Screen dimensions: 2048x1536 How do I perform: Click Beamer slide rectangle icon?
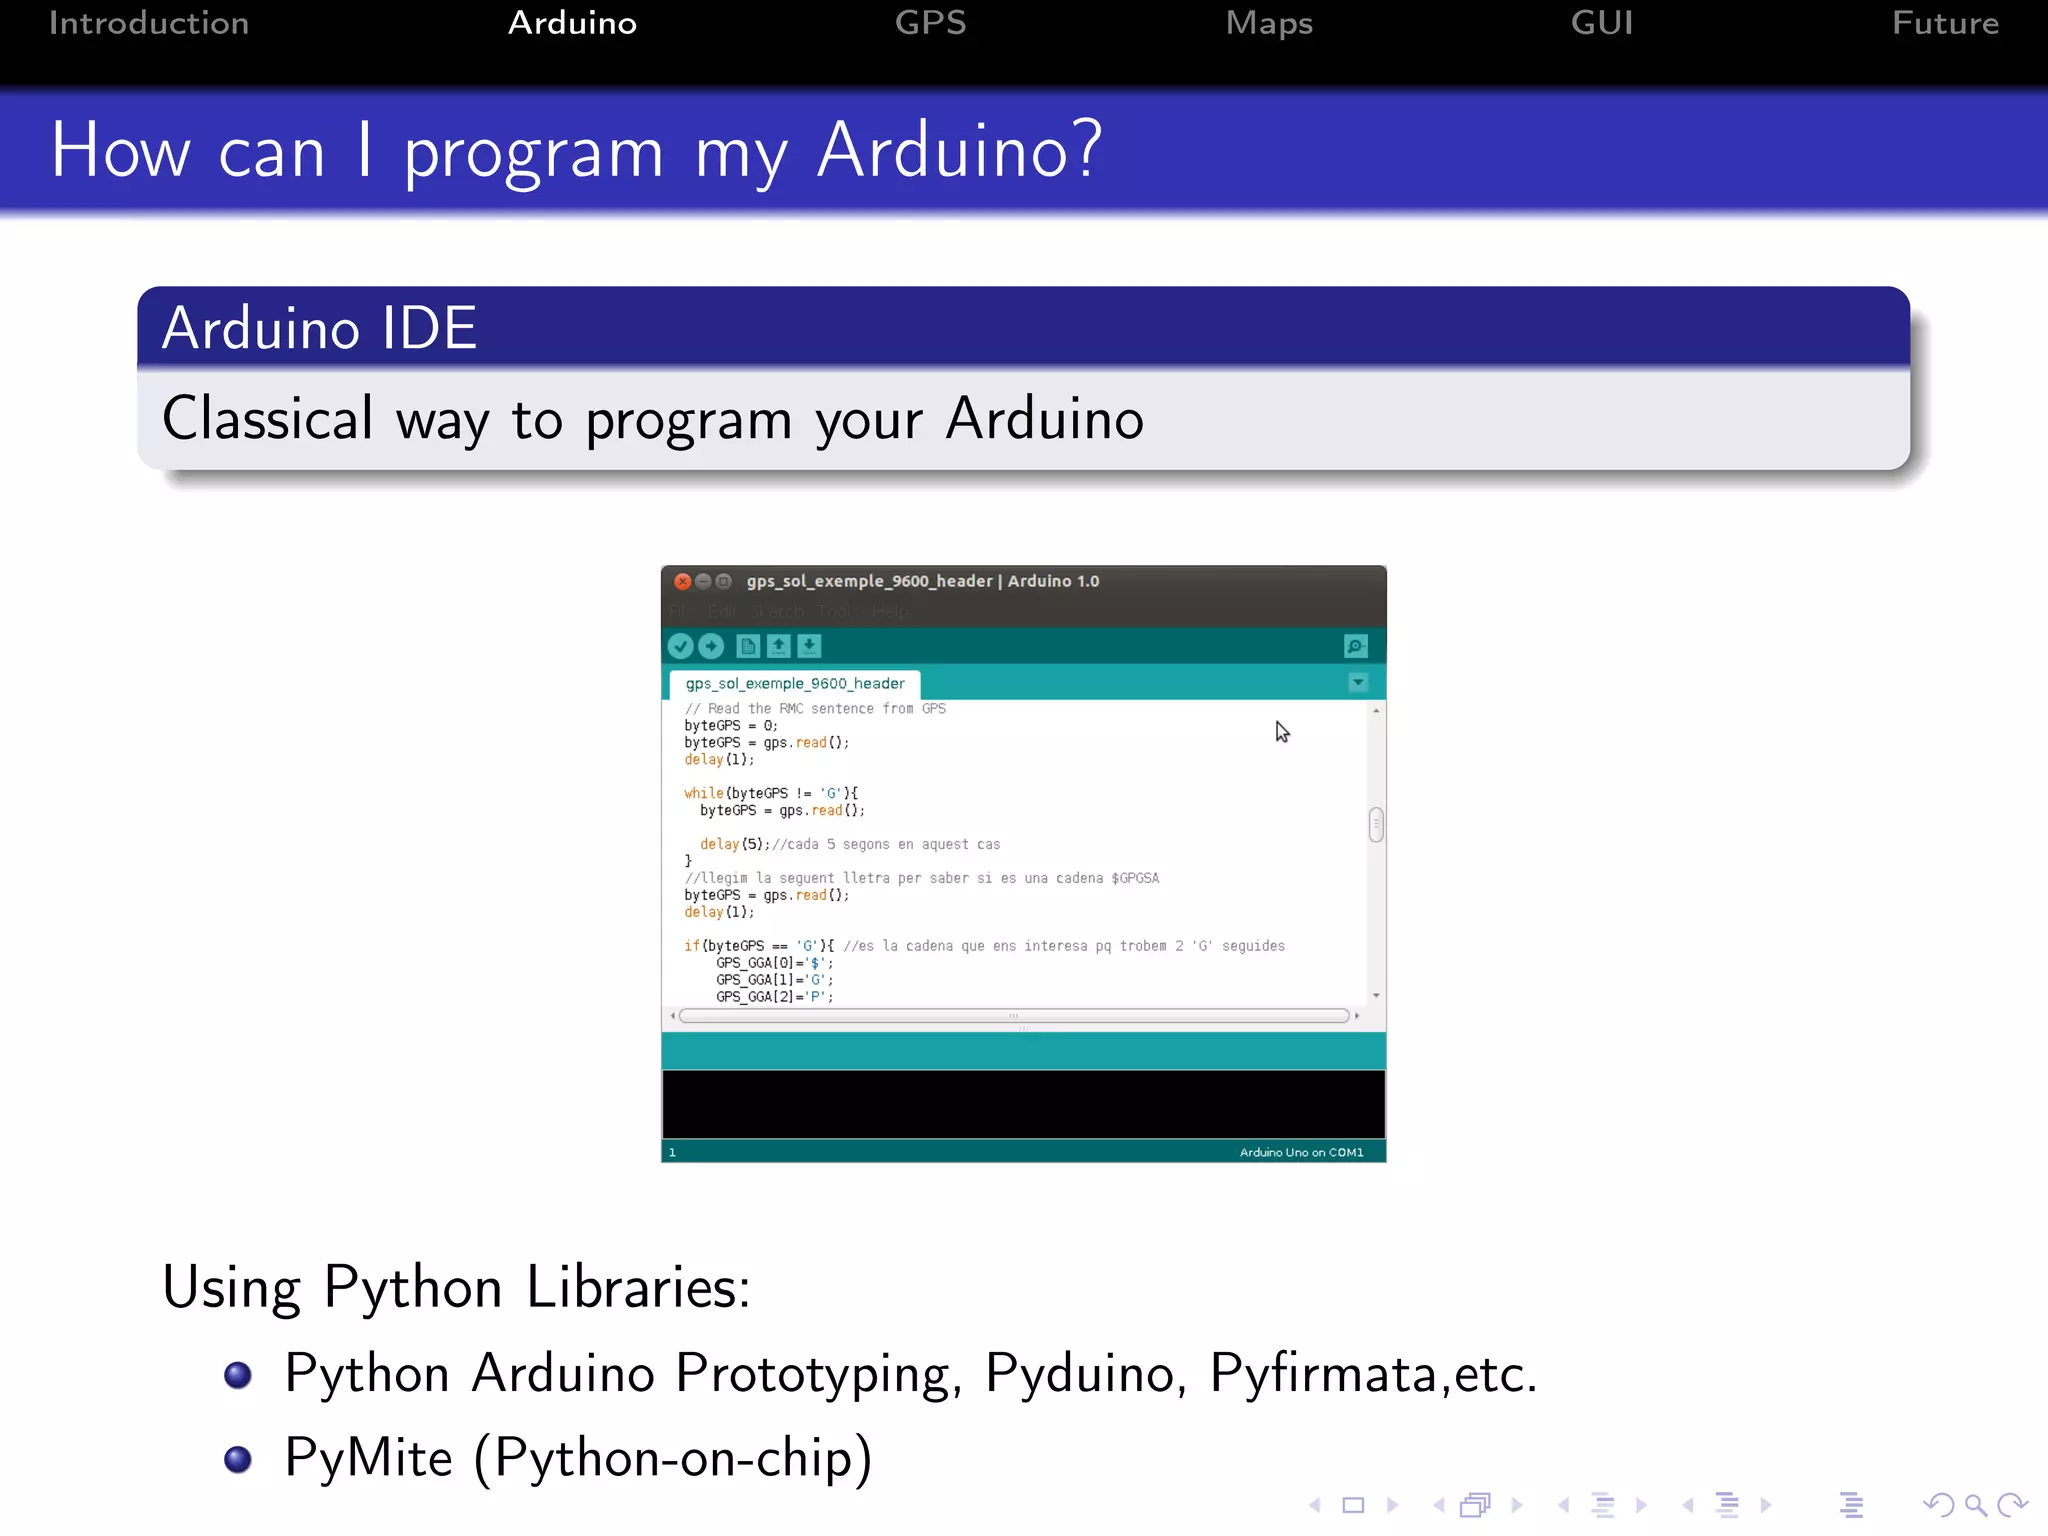tap(1353, 1505)
